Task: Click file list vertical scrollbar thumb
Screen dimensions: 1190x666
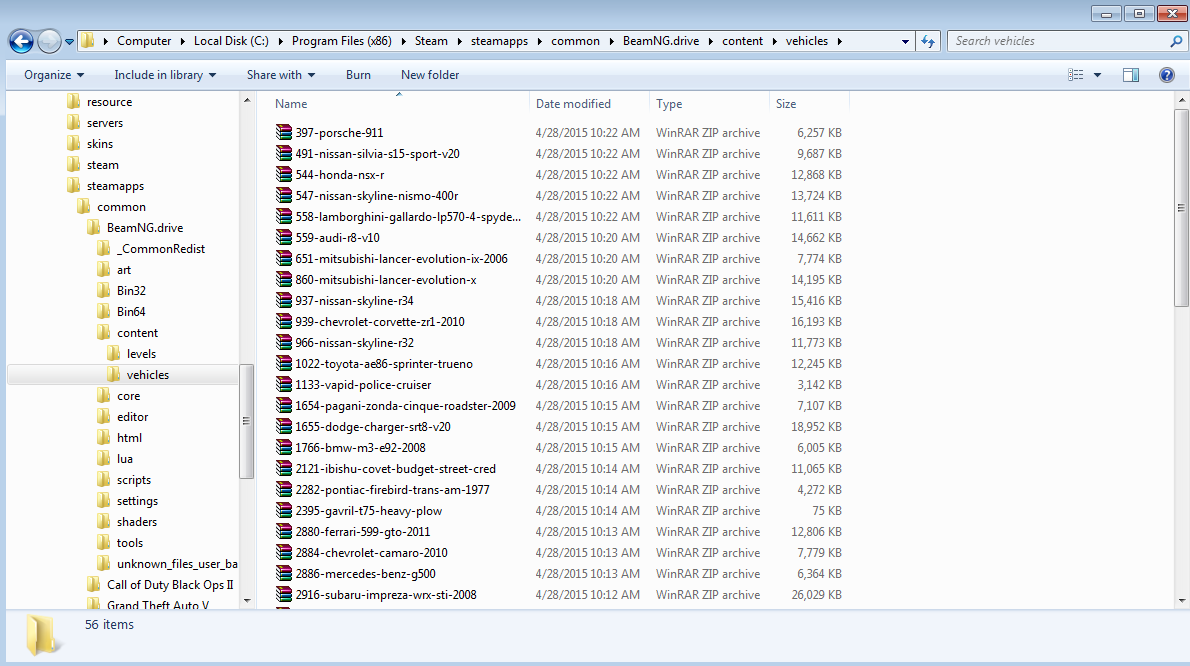Action: pos(1181,208)
